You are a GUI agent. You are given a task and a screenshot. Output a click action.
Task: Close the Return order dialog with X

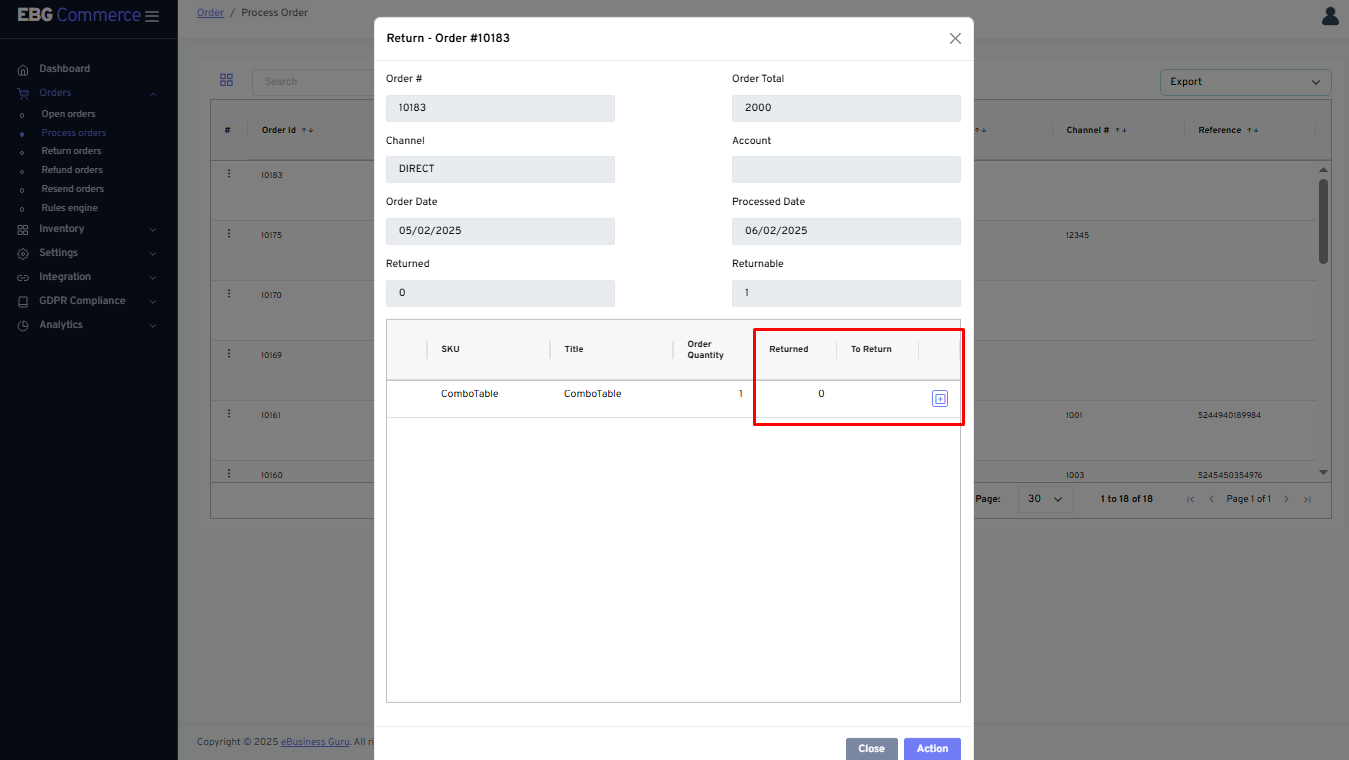click(x=955, y=38)
